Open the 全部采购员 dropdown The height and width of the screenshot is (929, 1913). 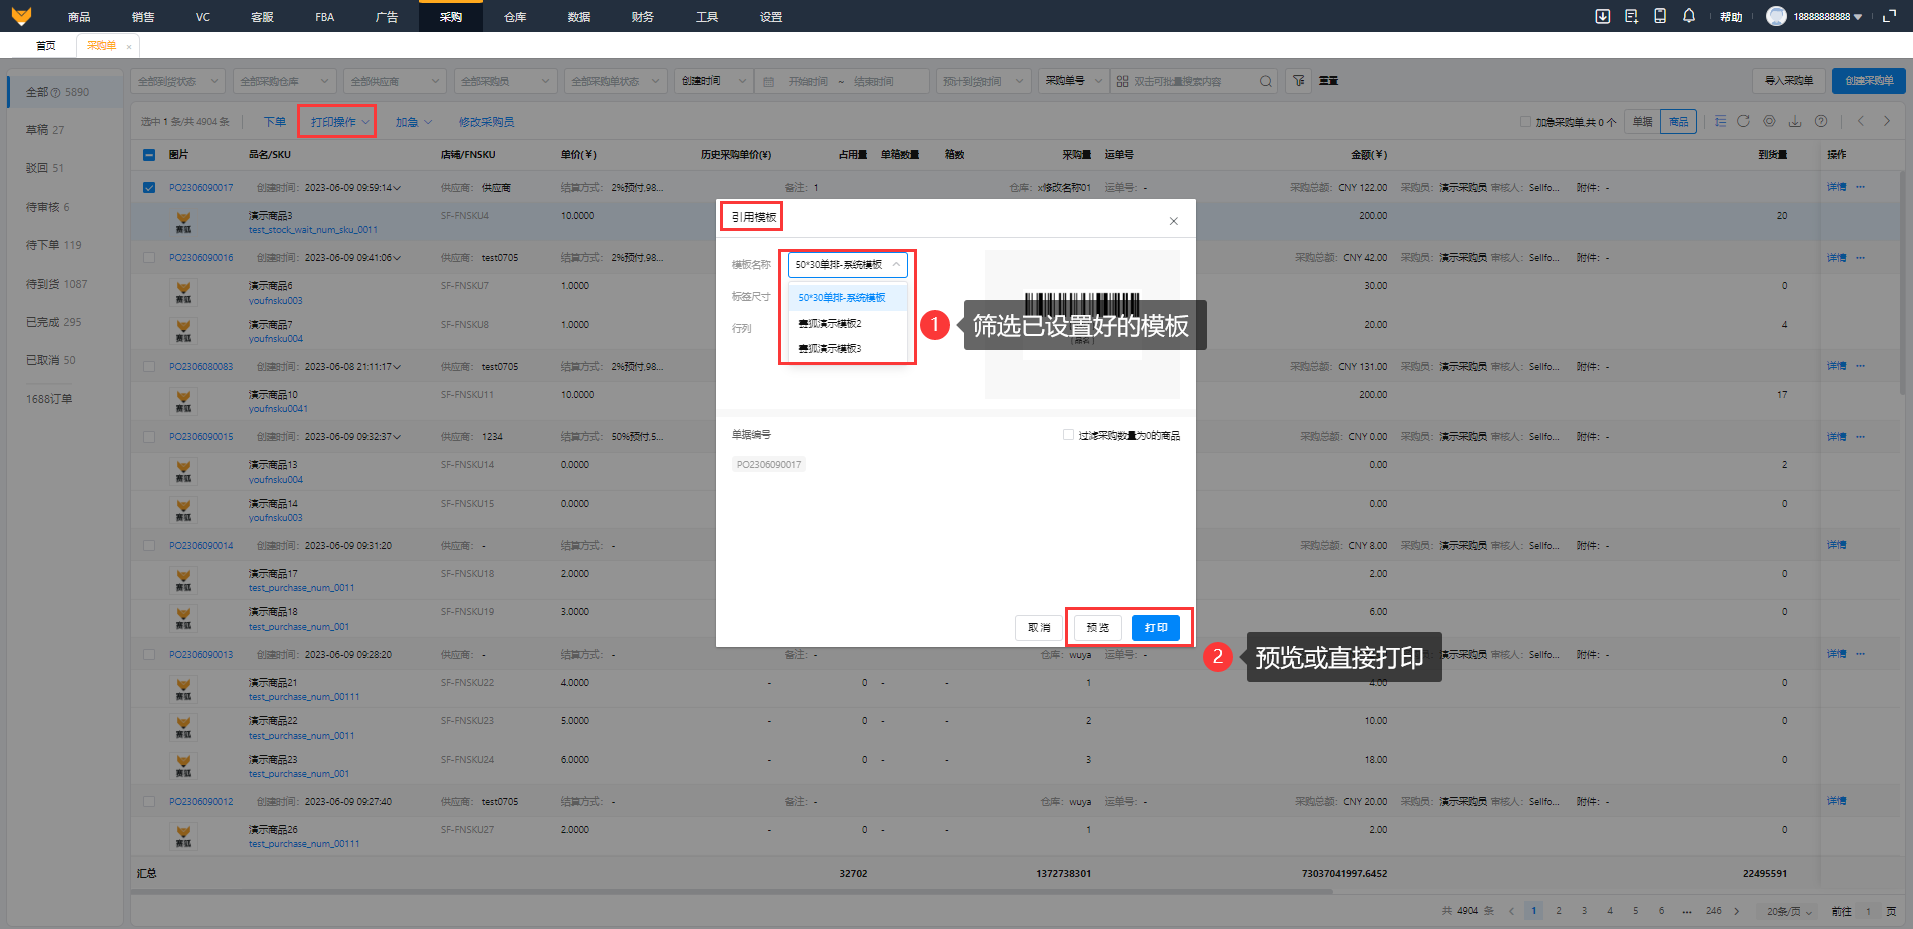pyautogui.click(x=504, y=81)
